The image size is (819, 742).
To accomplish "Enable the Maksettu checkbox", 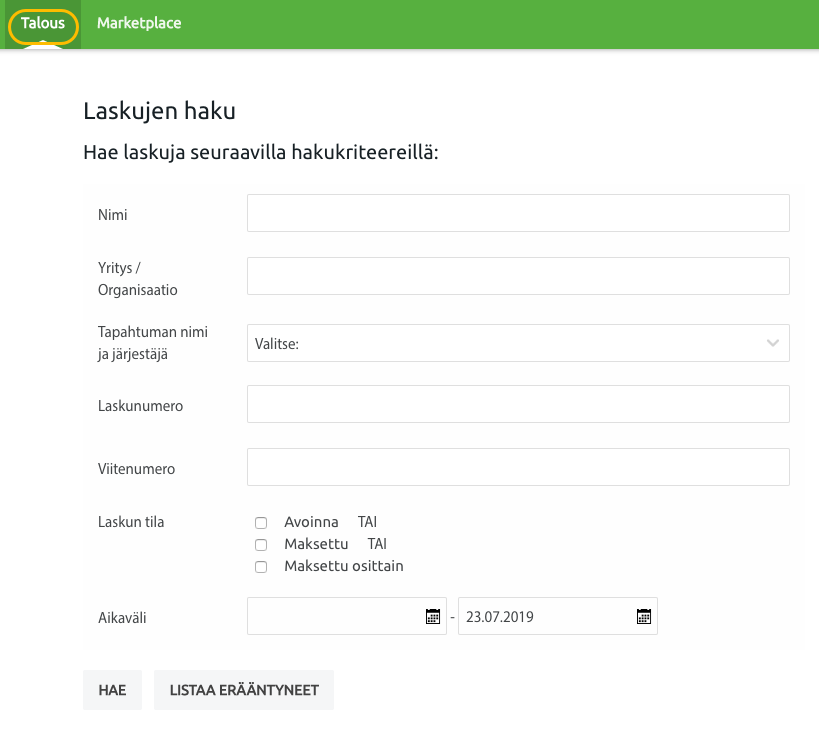I will (261, 545).
